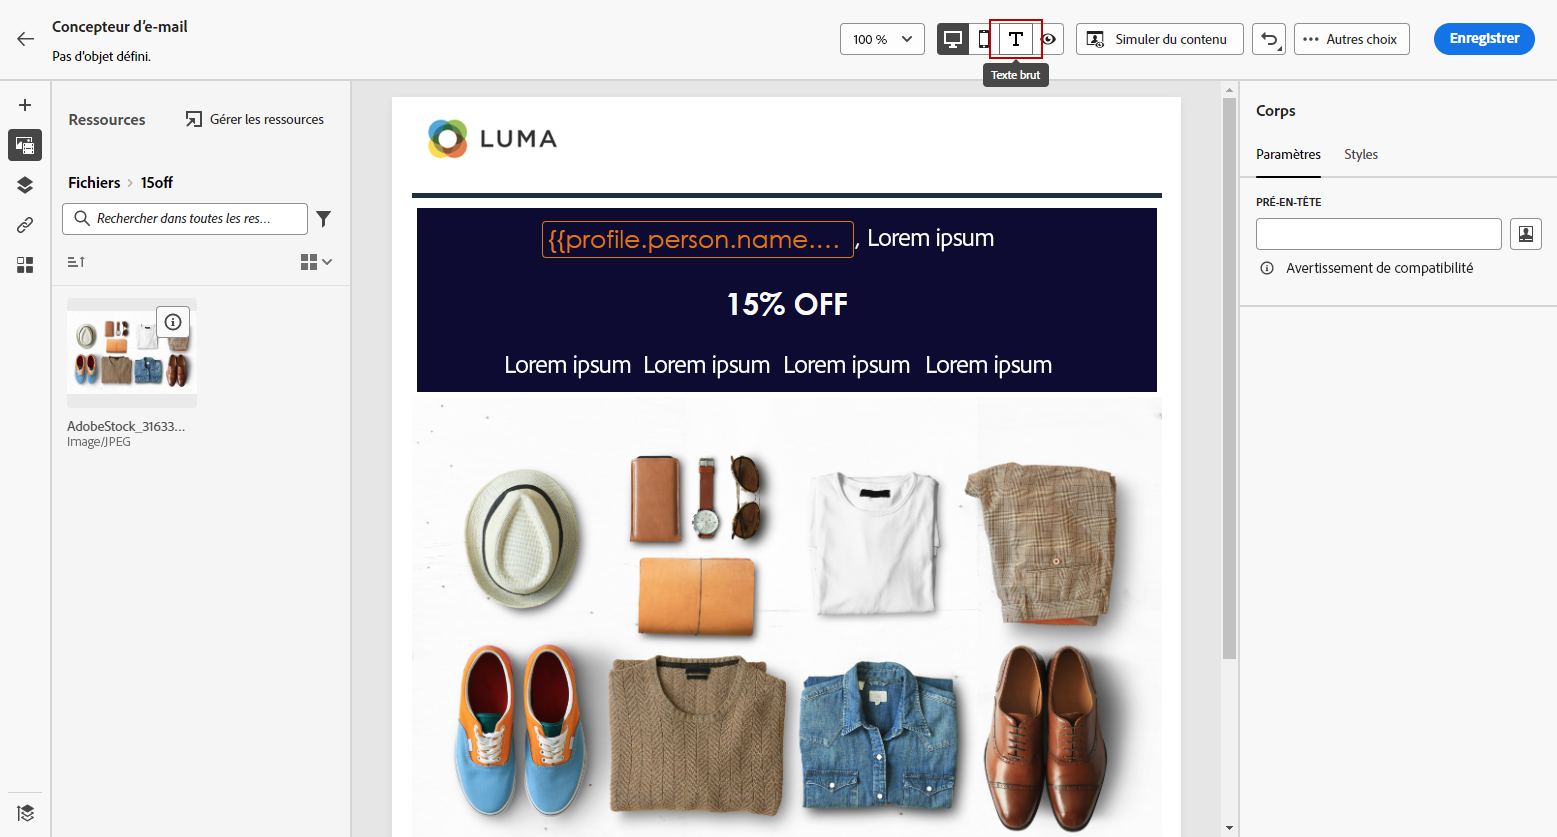Click Lorem ipsum beside the profile token
Viewport: 1557px width, 837px height.
pyautogui.click(x=931, y=238)
